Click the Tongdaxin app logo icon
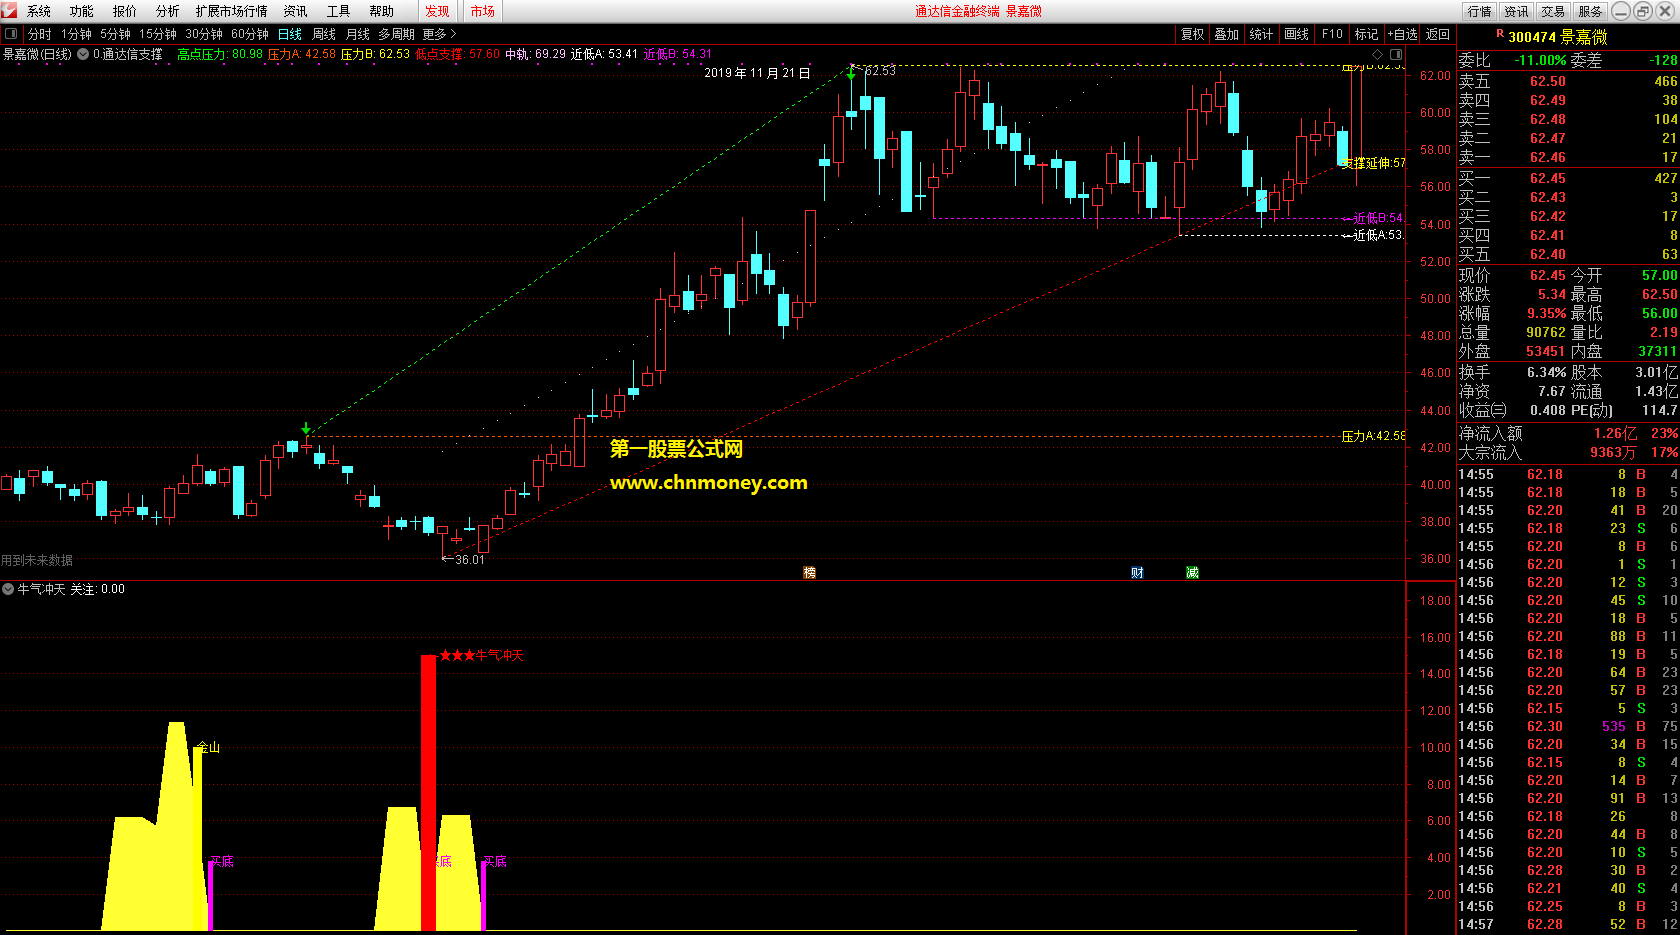The image size is (1680, 935). pyautogui.click(x=9, y=10)
